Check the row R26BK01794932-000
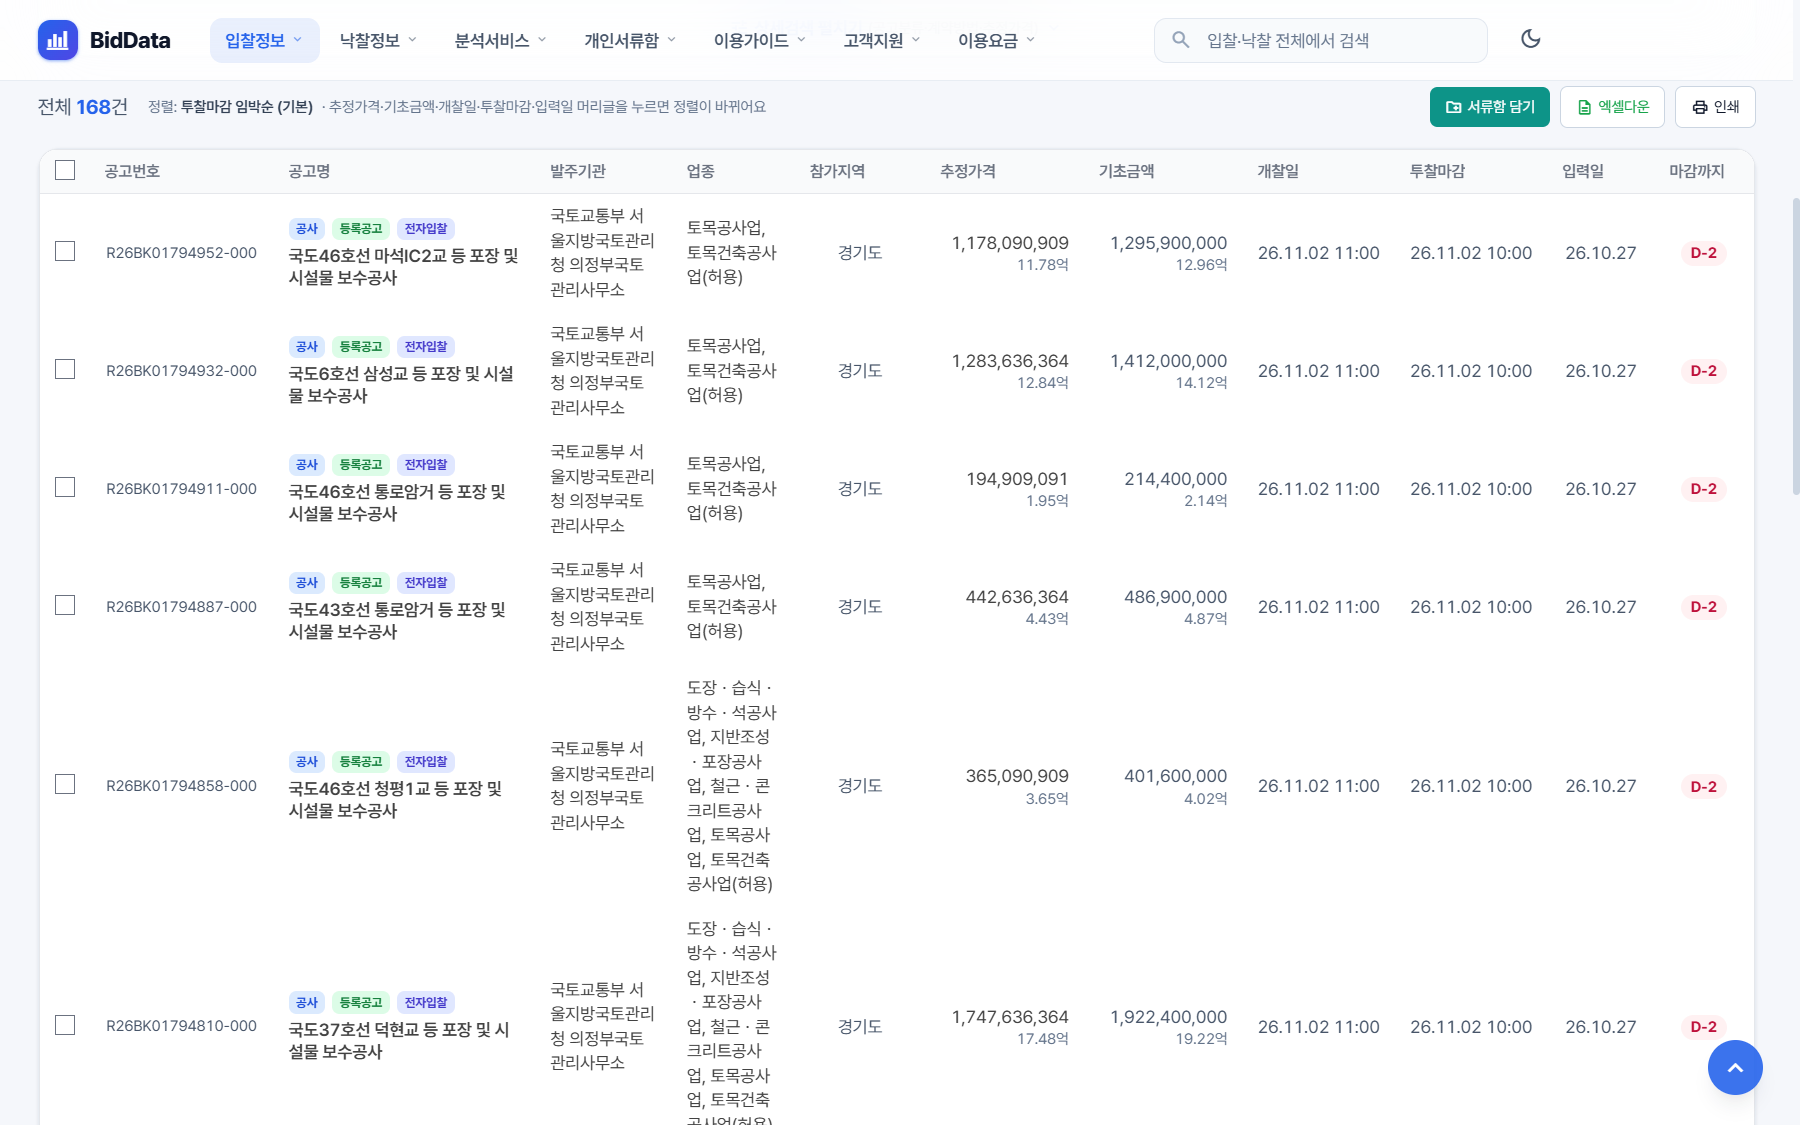1800x1125 pixels. pyautogui.click(x=65, y=369)
